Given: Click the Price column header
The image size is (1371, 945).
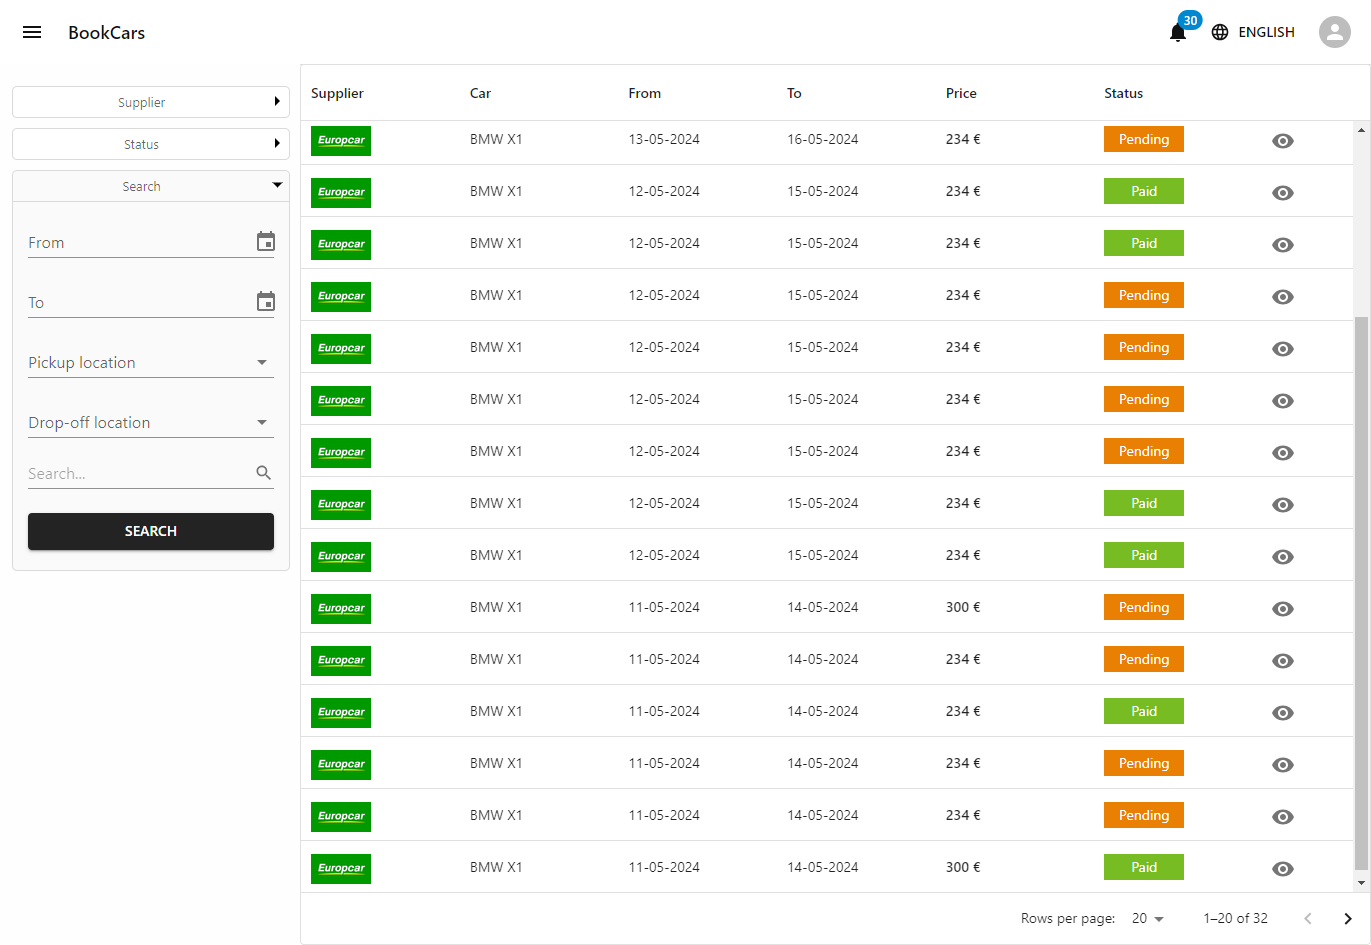Looking at the screenshot, I should point(961,93).
